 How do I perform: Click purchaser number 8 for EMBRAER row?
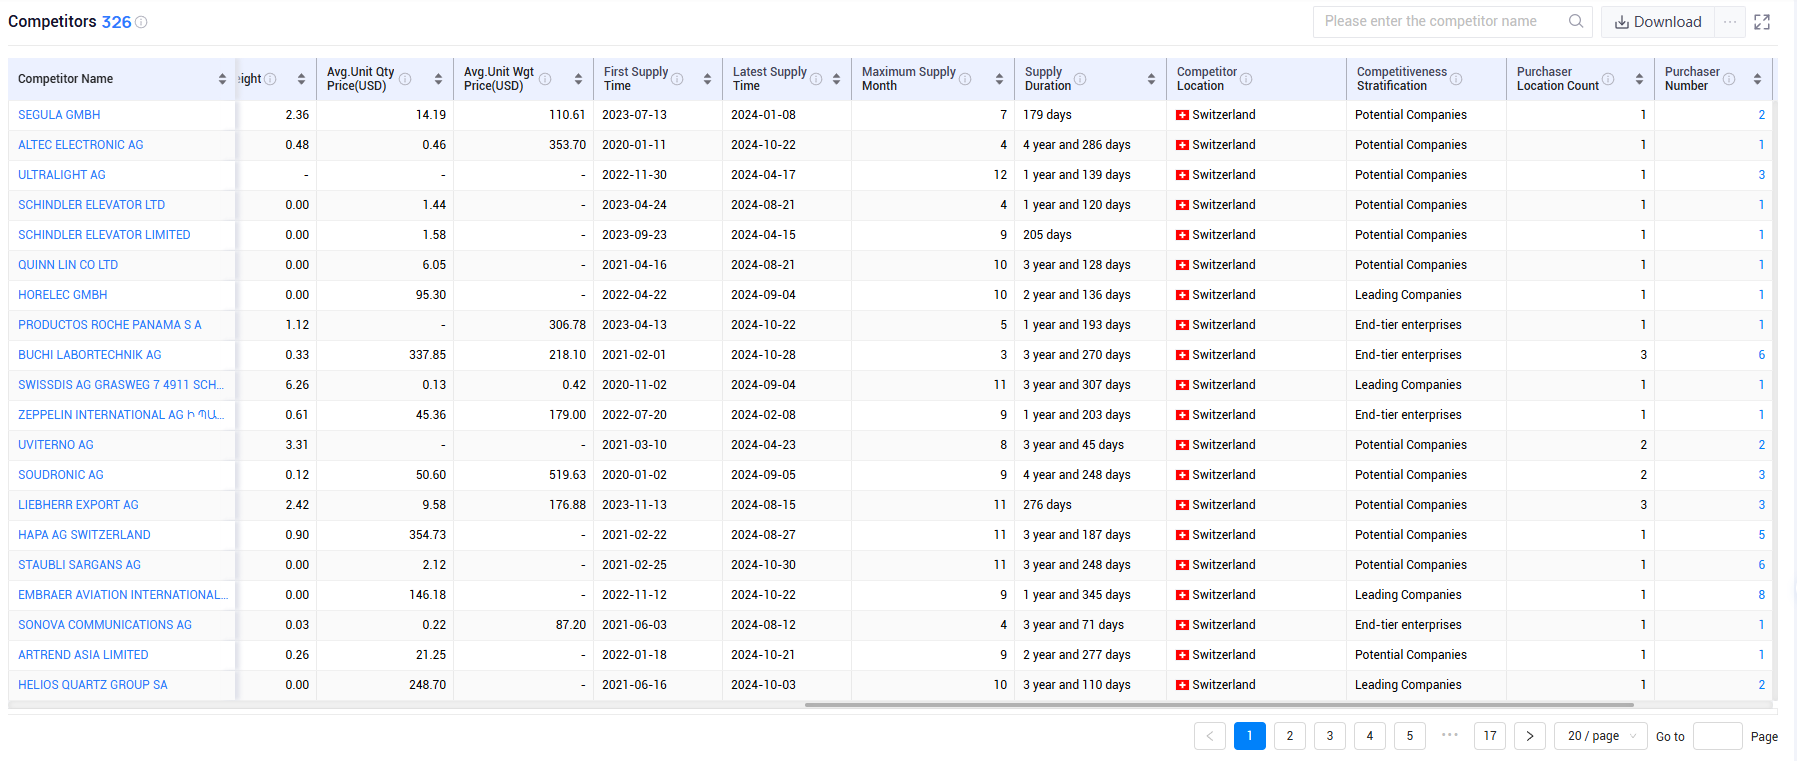pos(1762,595)
